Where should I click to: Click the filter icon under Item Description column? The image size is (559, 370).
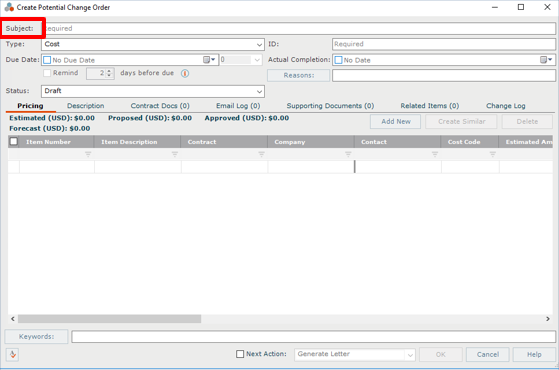175,154
